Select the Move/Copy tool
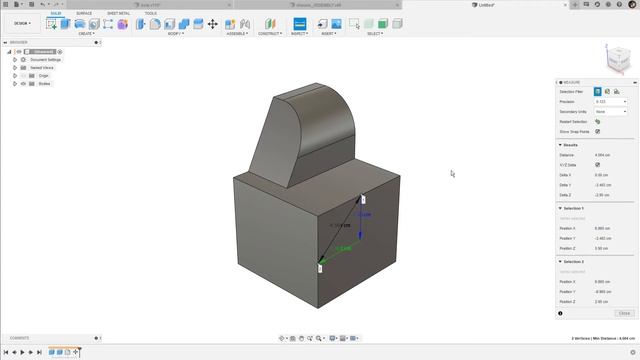Screen dimensions: 640x360 pyautogui.click(x=213, y=24)
